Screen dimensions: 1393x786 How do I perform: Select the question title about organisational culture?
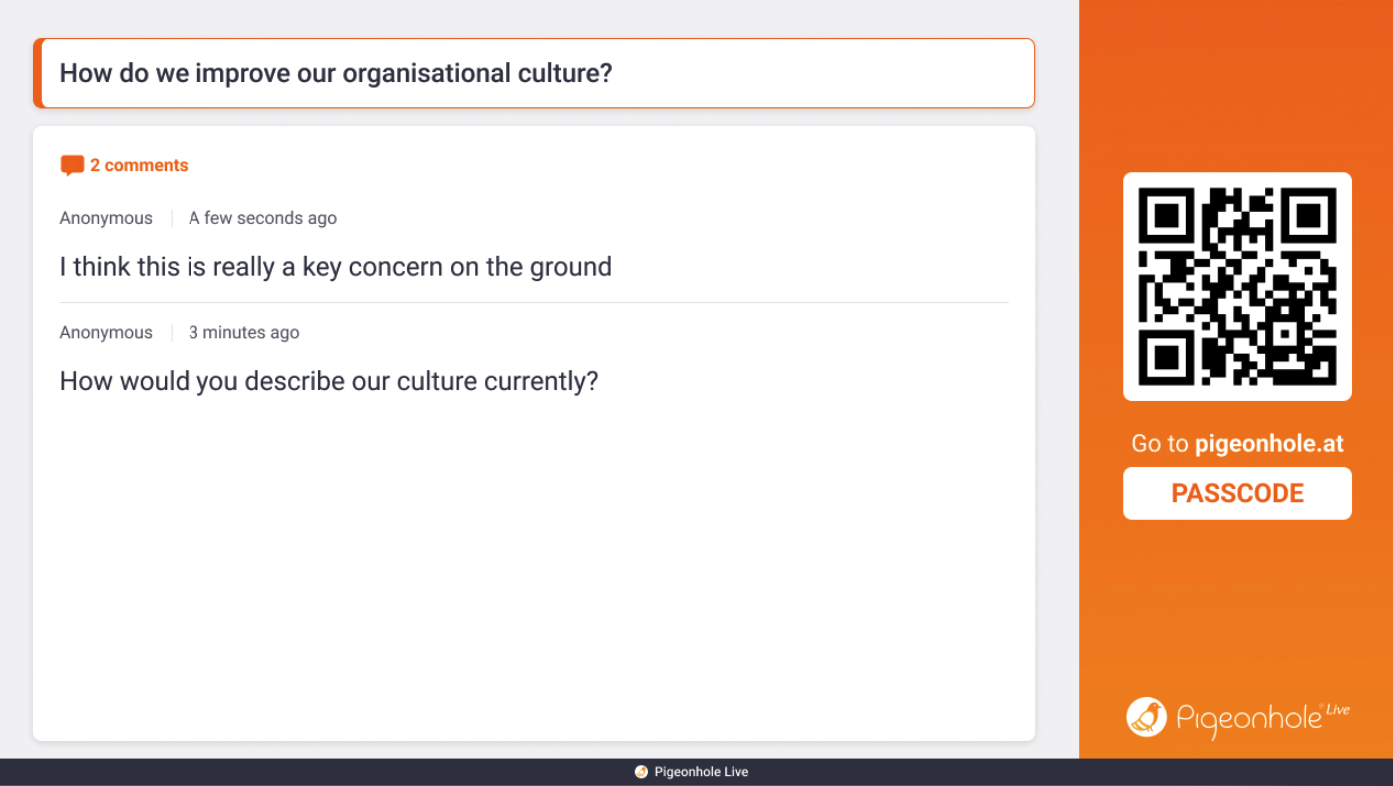[x=336, y=73]
